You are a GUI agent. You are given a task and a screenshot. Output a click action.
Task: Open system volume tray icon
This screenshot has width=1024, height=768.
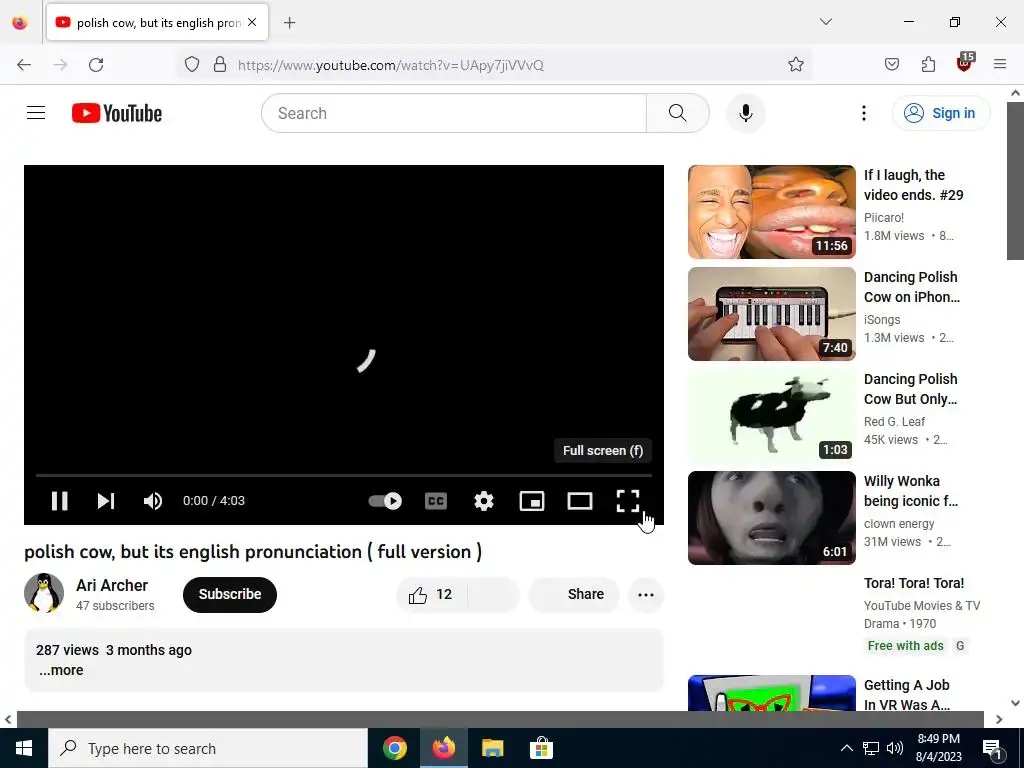pos(895,748)
